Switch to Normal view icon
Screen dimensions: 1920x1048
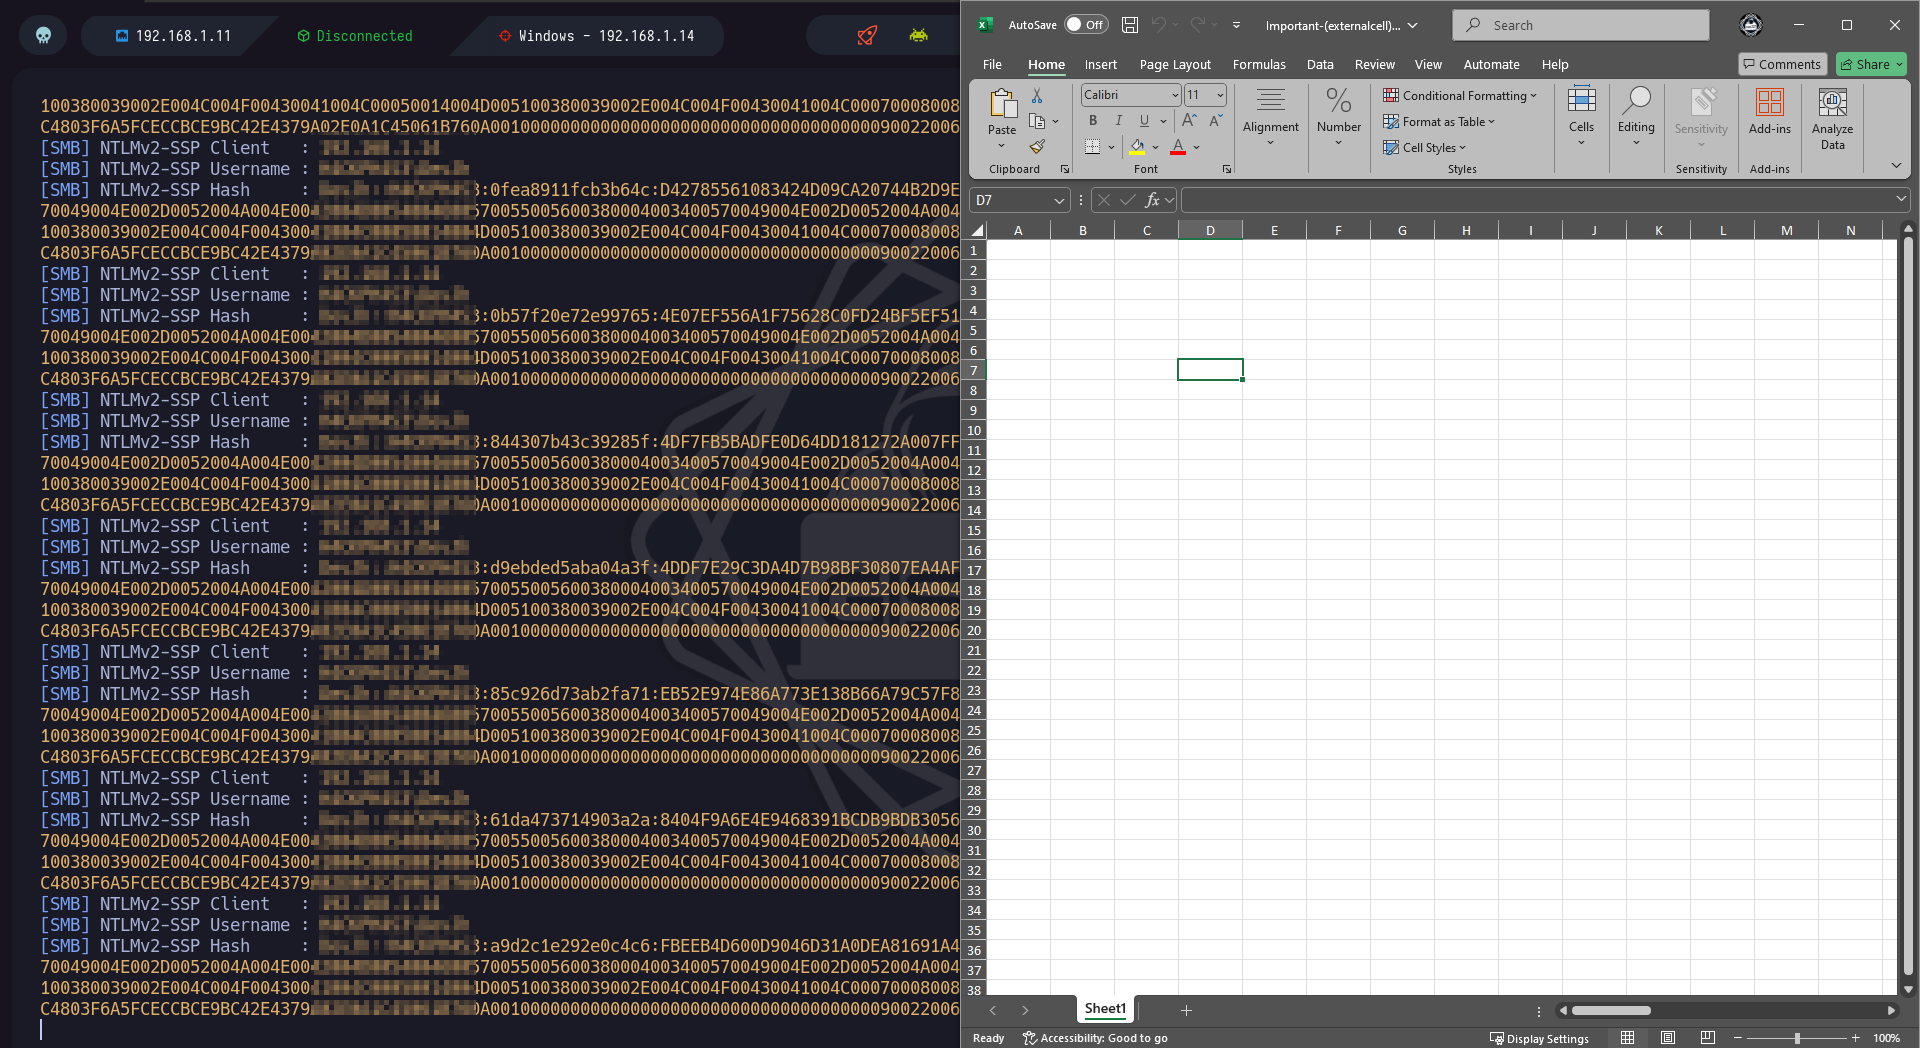[1628, 1038]
